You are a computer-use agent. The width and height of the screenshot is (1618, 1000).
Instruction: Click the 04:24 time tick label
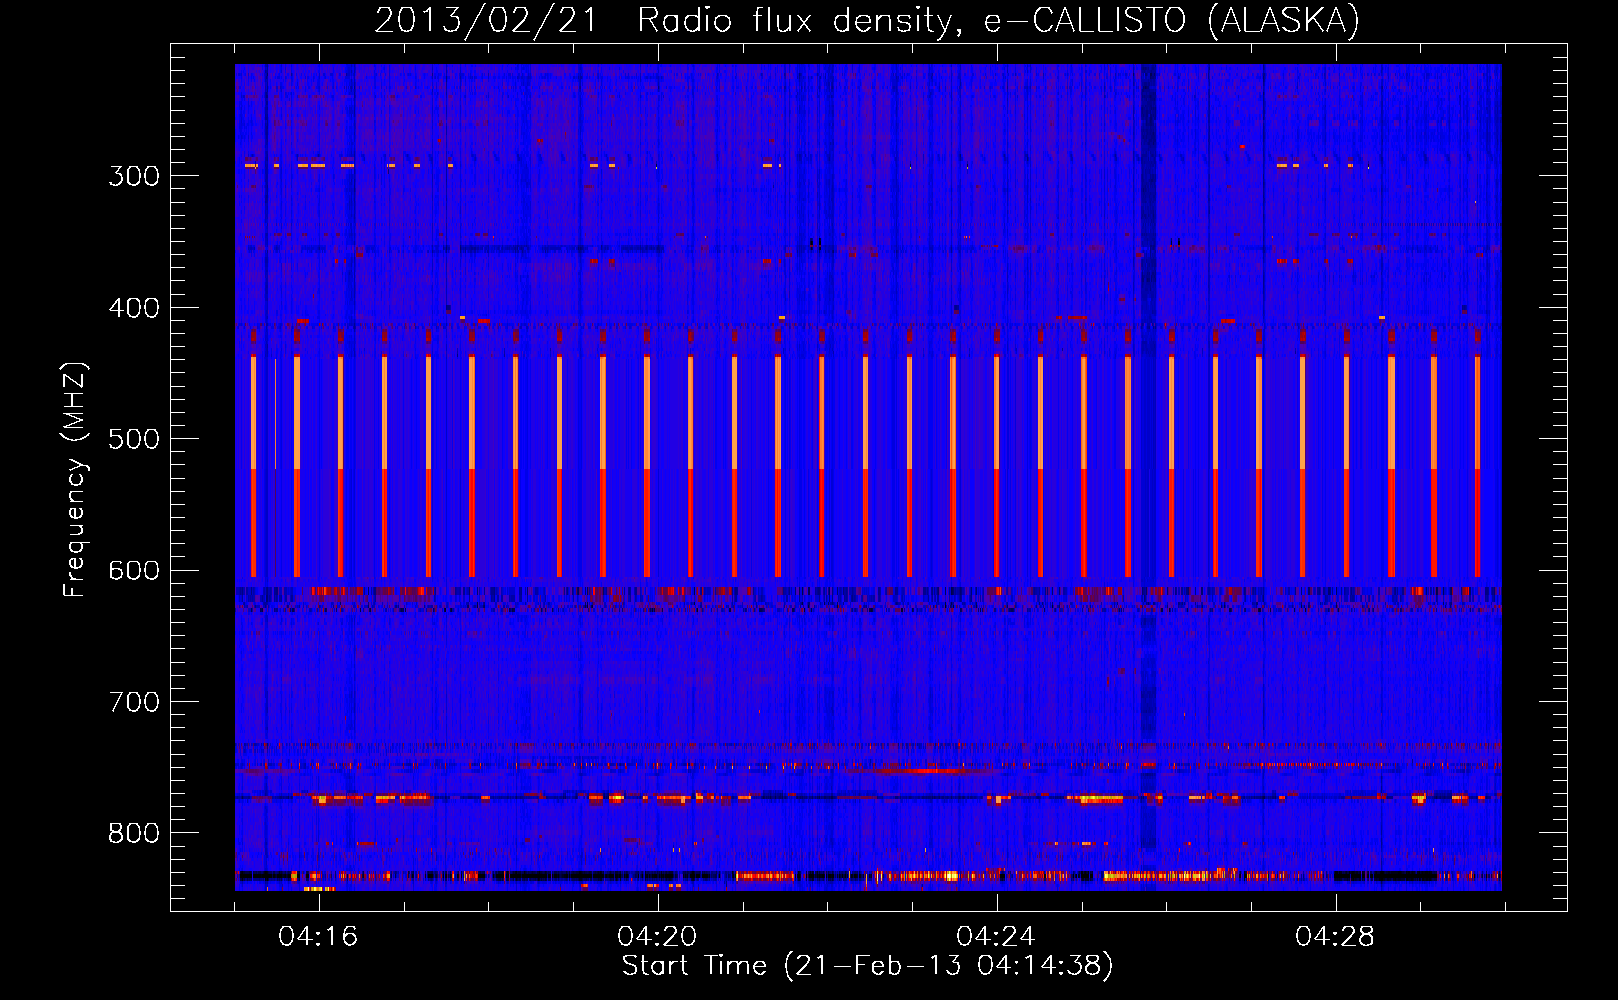996,937
